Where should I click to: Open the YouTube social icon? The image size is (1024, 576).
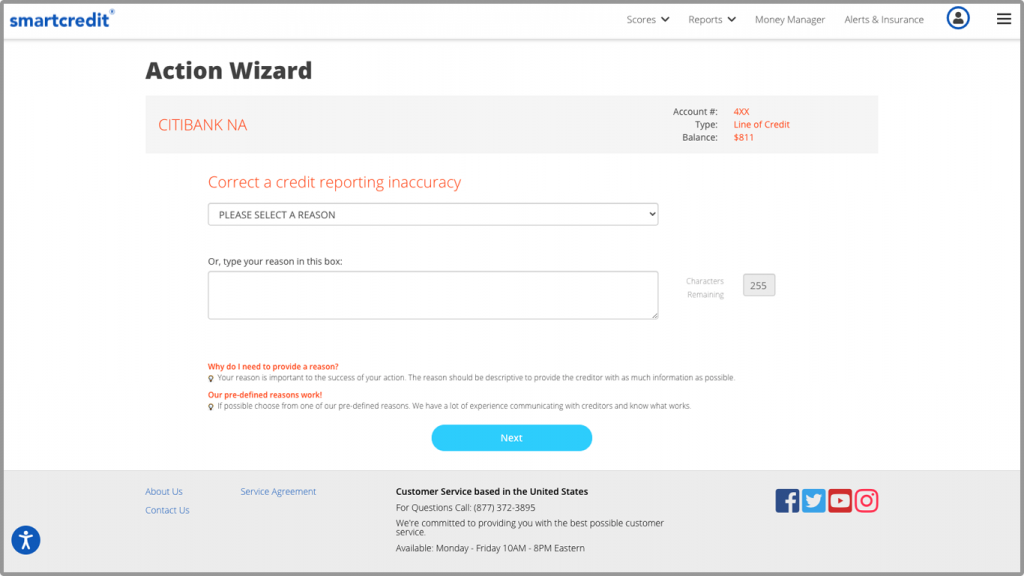tap(840, 501)
